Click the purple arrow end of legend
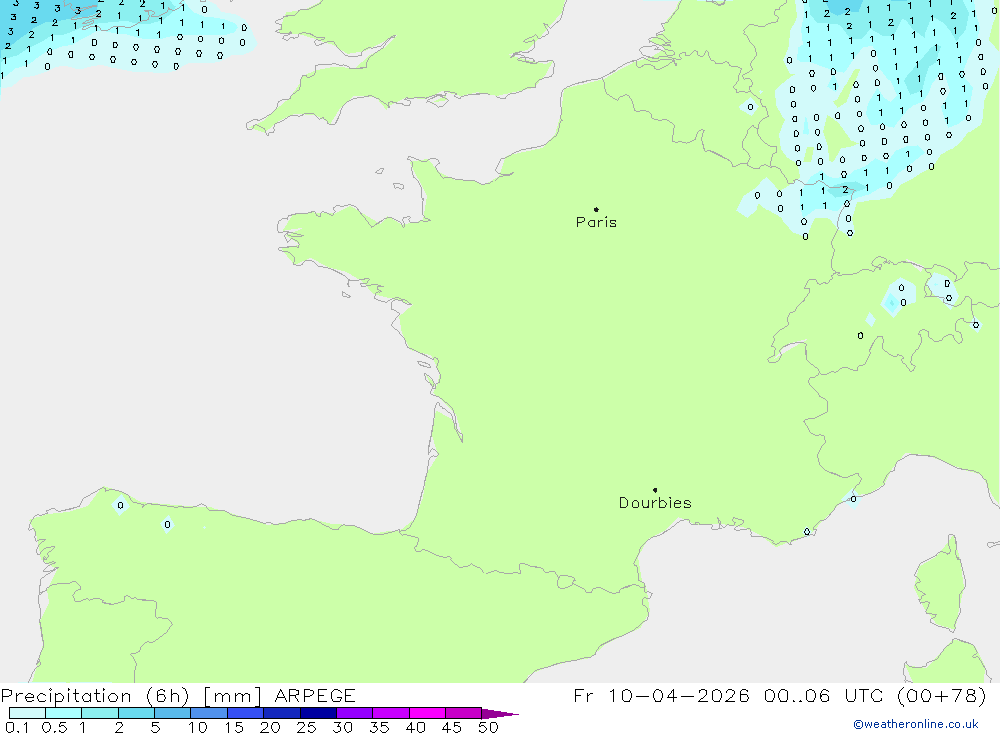Viewport: 1000px width, 733px height. pos(500,714)
